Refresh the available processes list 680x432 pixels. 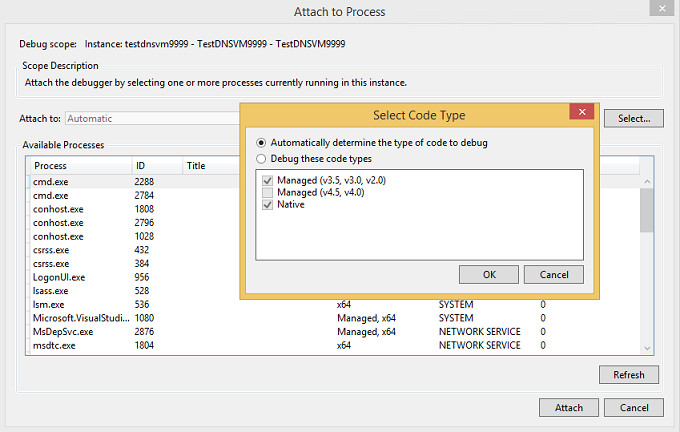coord(629,375)
